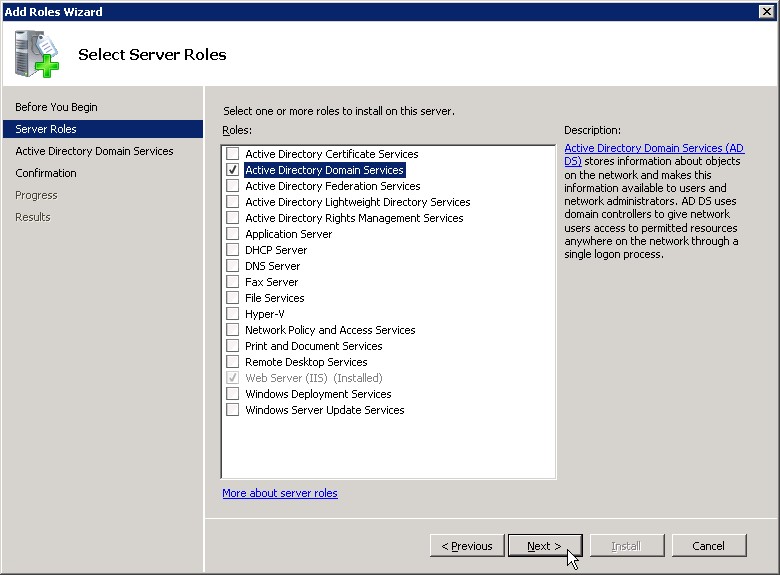Go back with the Previous button
This screenshot has width=780, height=575.
coord(467,546)
